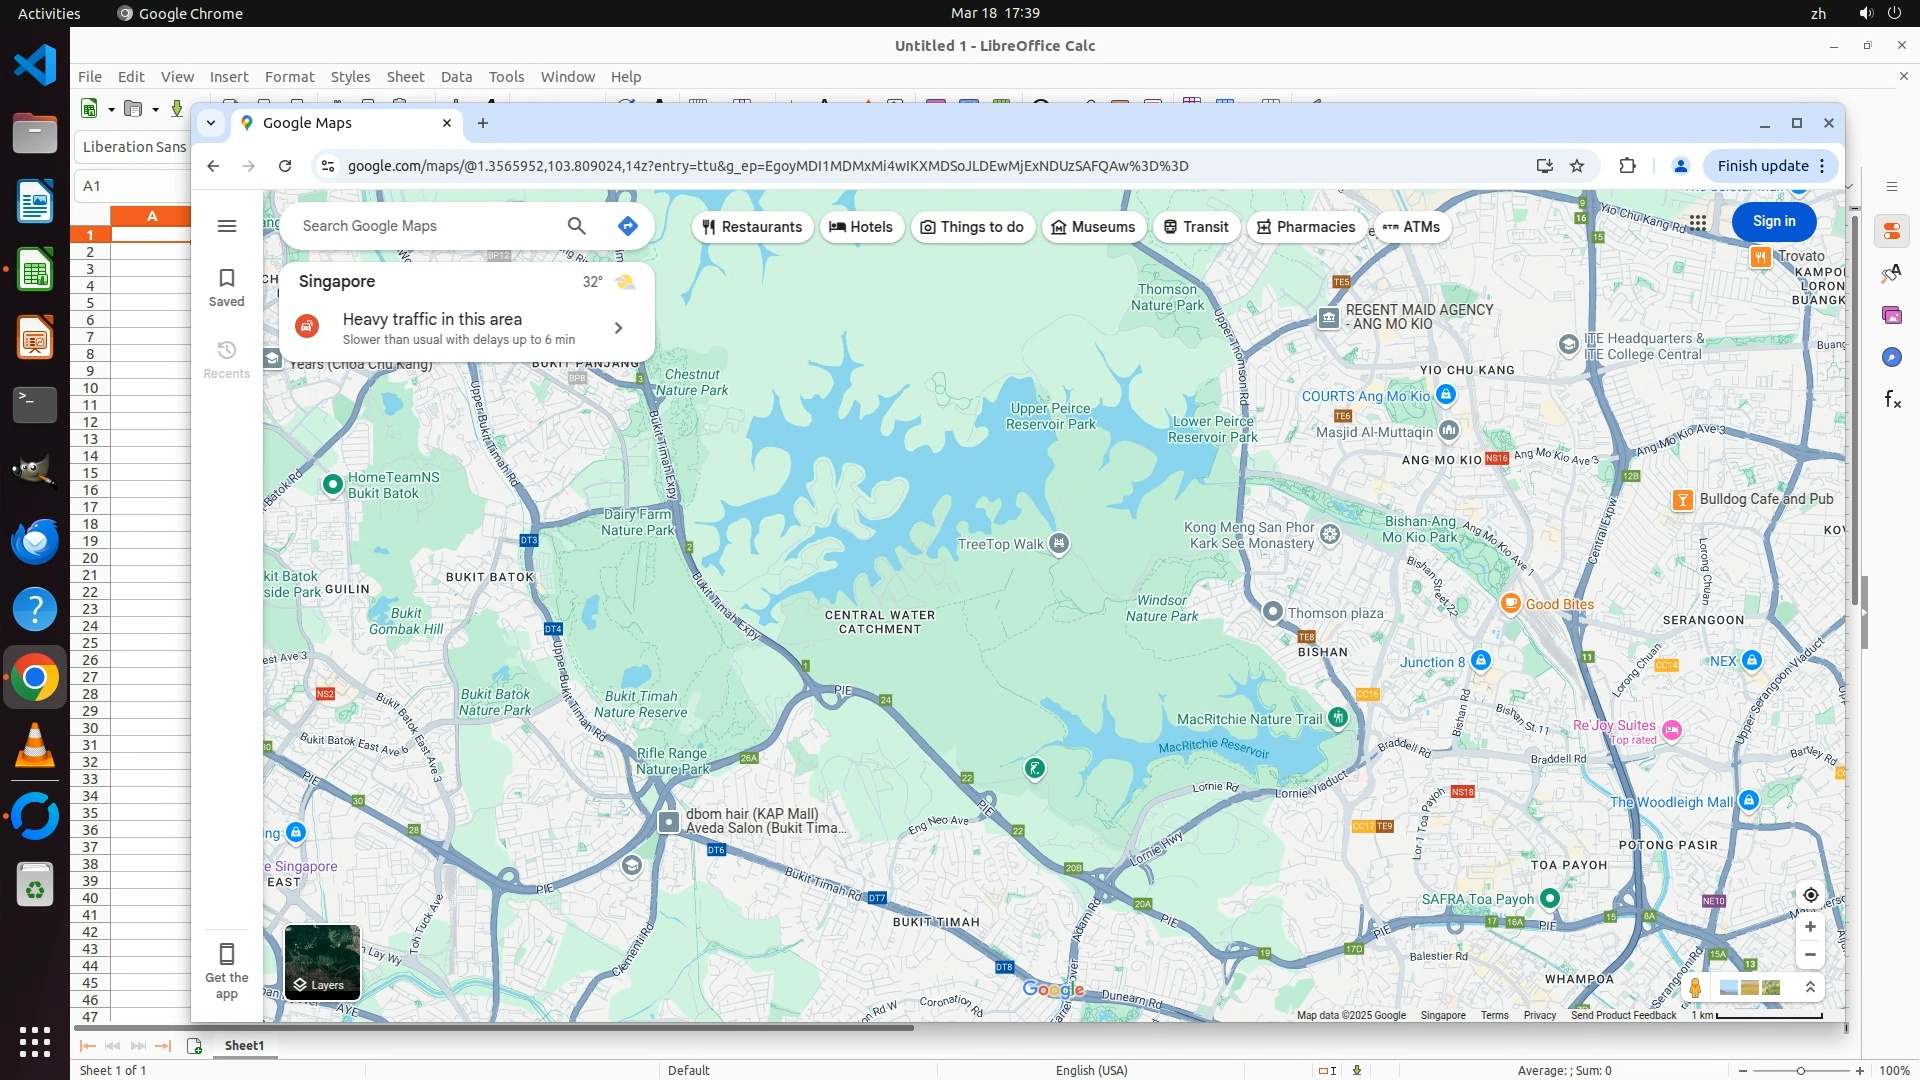Click the Finish update button
The width and height of the screenshot is (1920, 1080).
pos(1762,166)
